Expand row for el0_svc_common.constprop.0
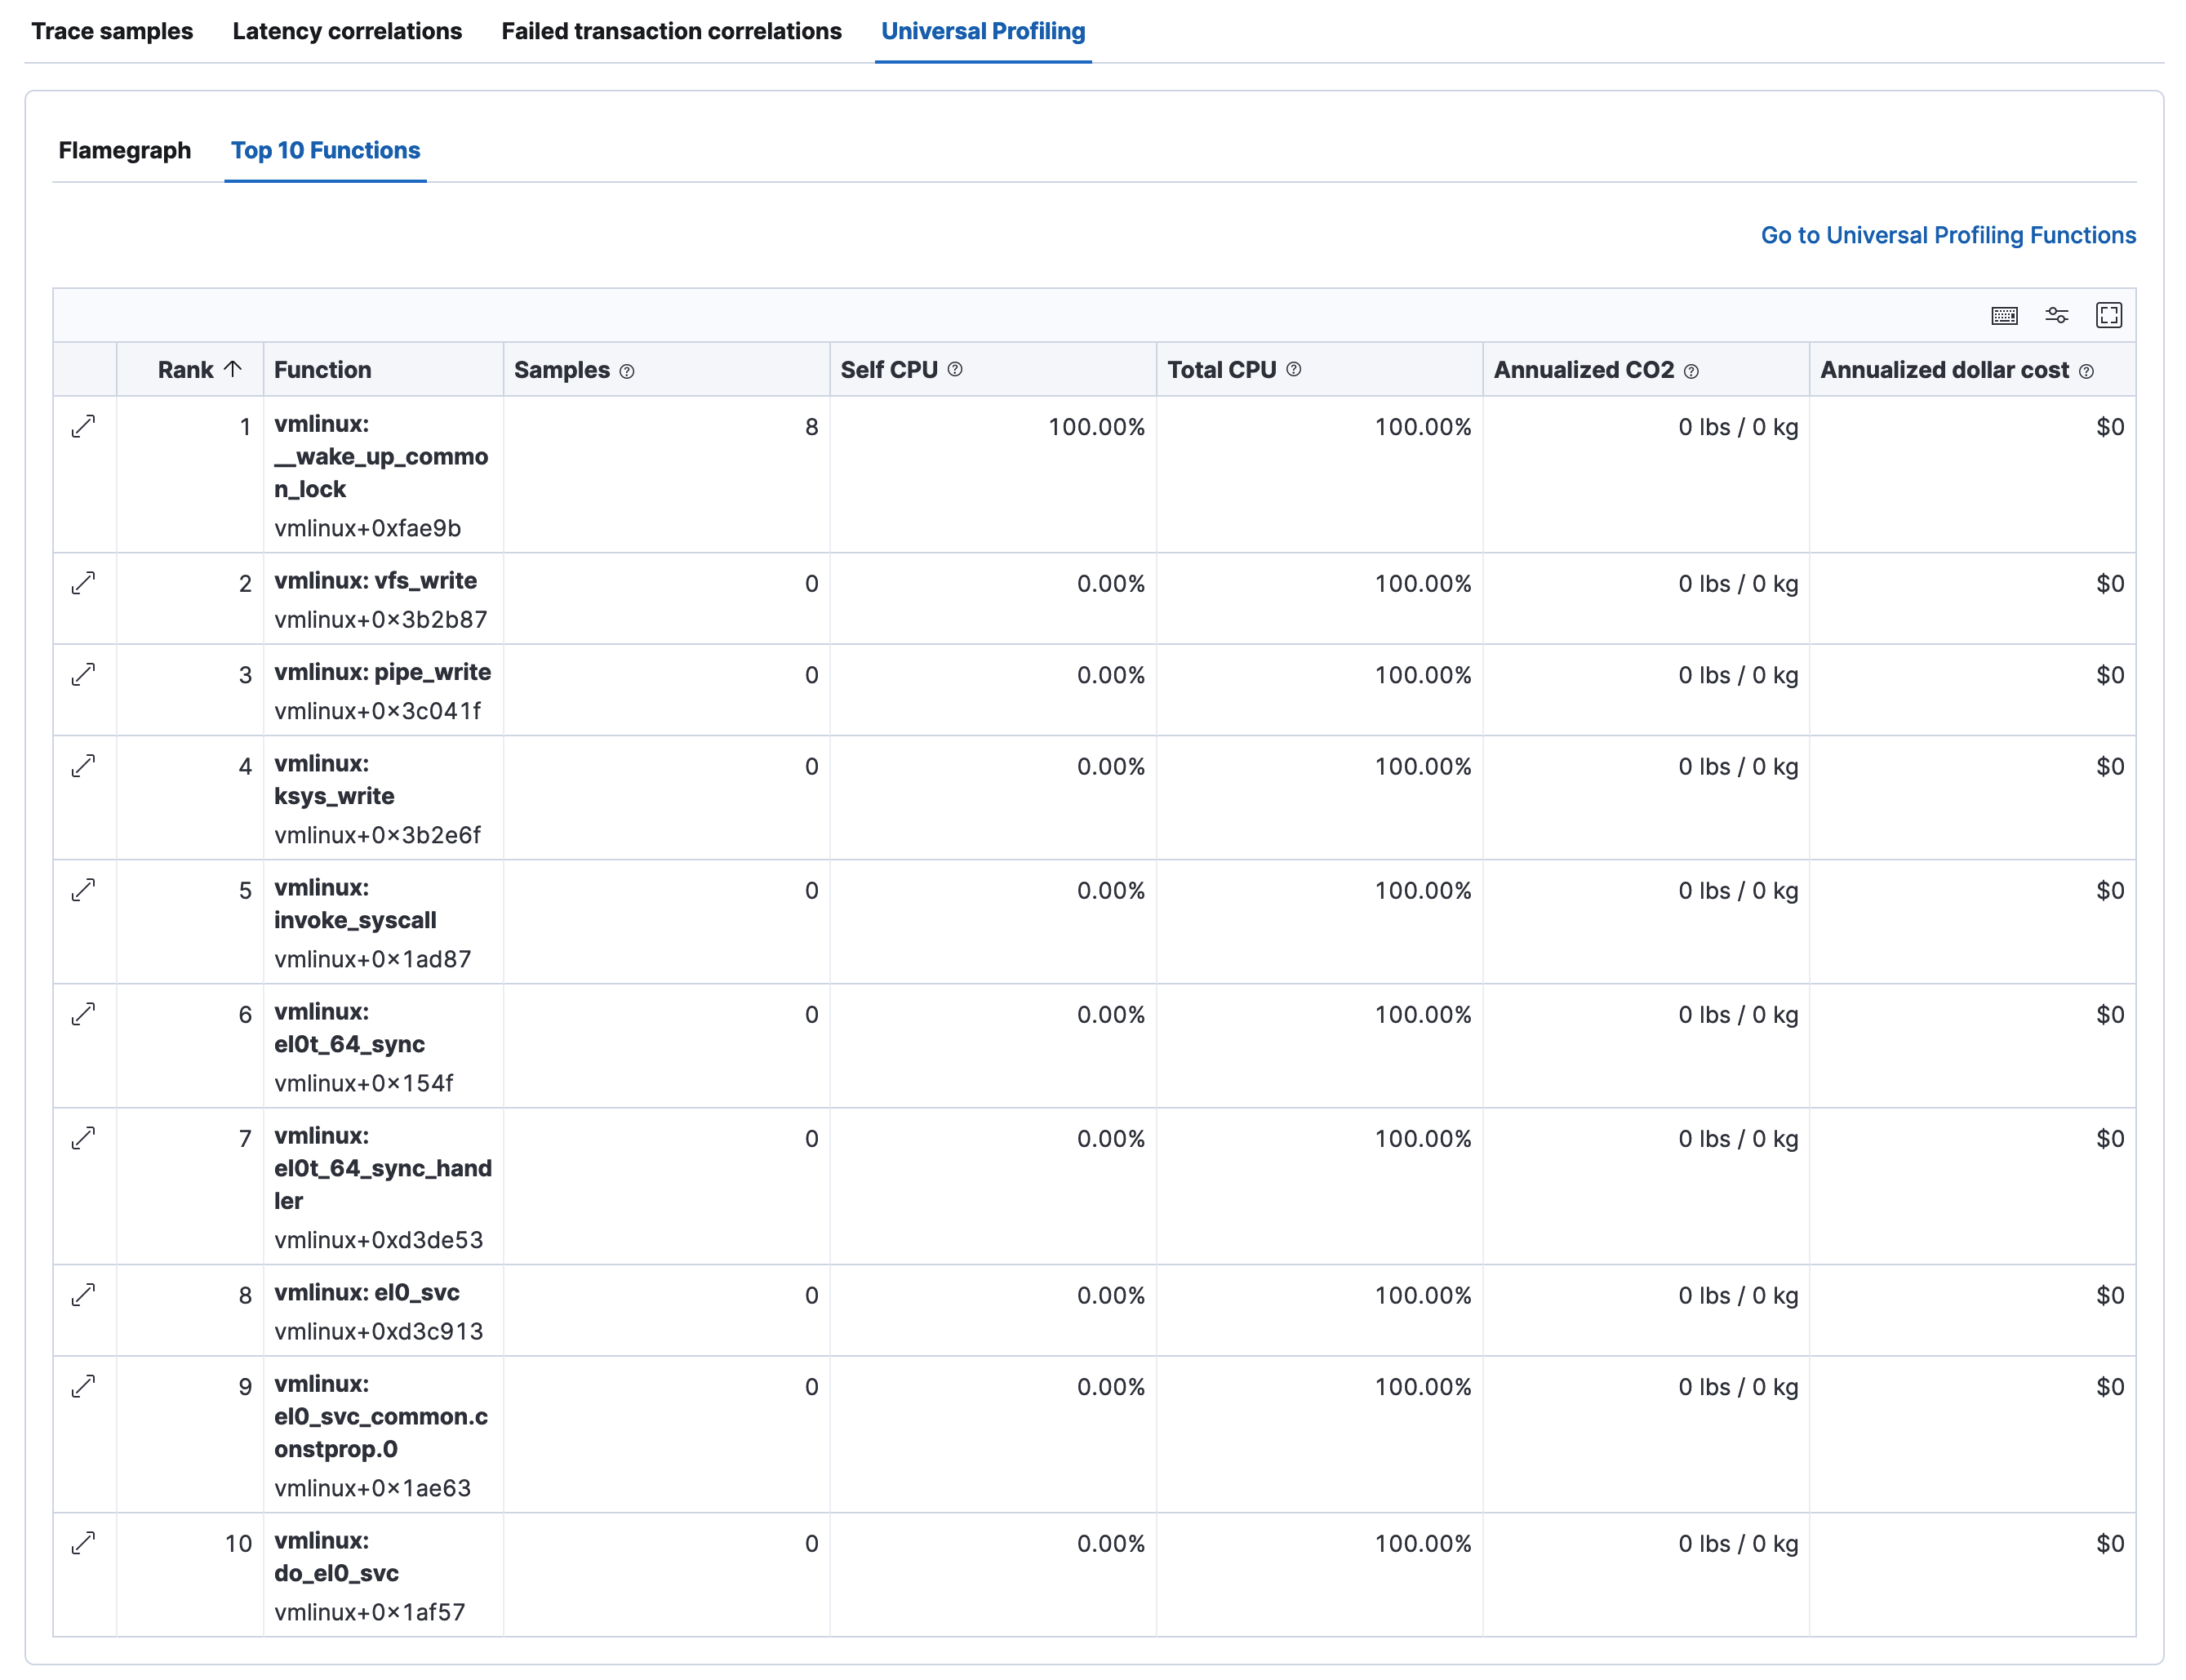This screenshot has height=1680, width=2186. pyautogui.click(x=84, y=1387)
